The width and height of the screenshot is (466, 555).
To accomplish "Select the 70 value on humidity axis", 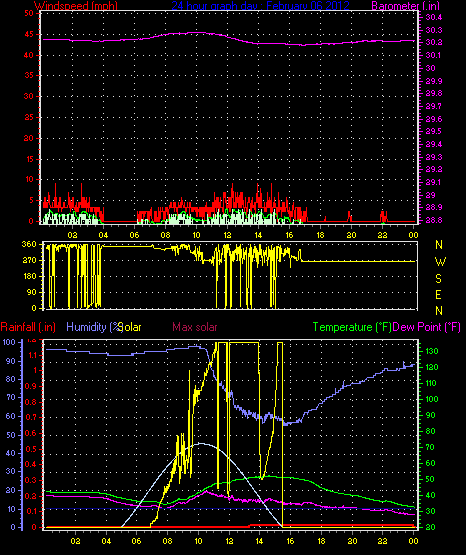I will point(11,397).
